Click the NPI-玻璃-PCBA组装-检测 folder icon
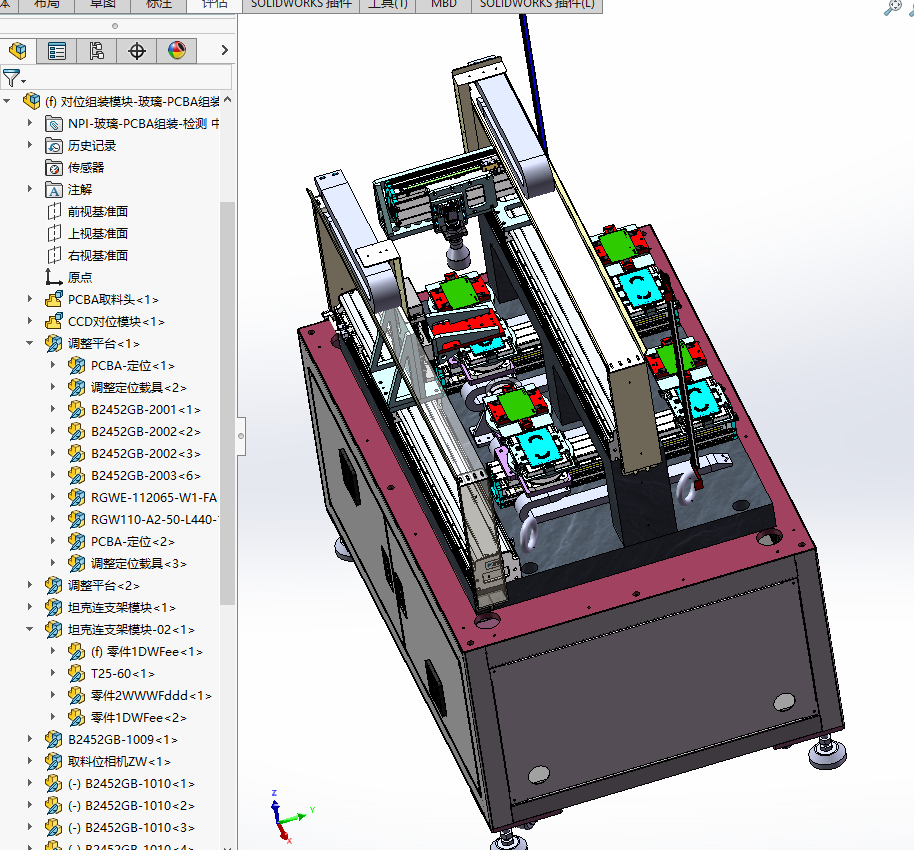This screenshot has height=850, width=914. pyautogui.click(x=54, y=124)
